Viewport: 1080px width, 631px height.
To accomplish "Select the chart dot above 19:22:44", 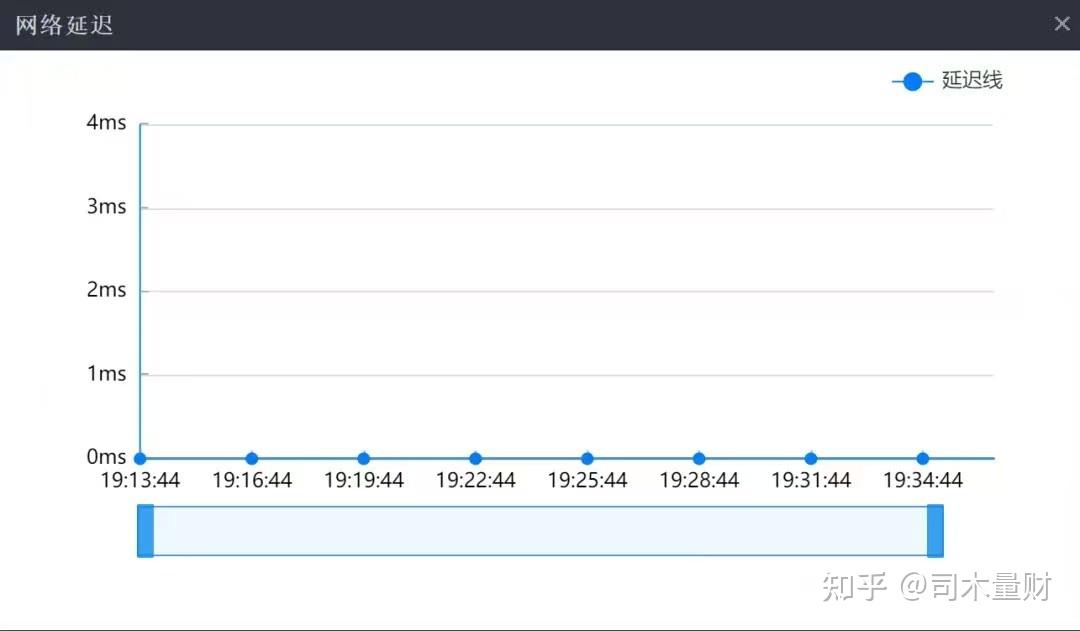I will (x=476, y=459).
